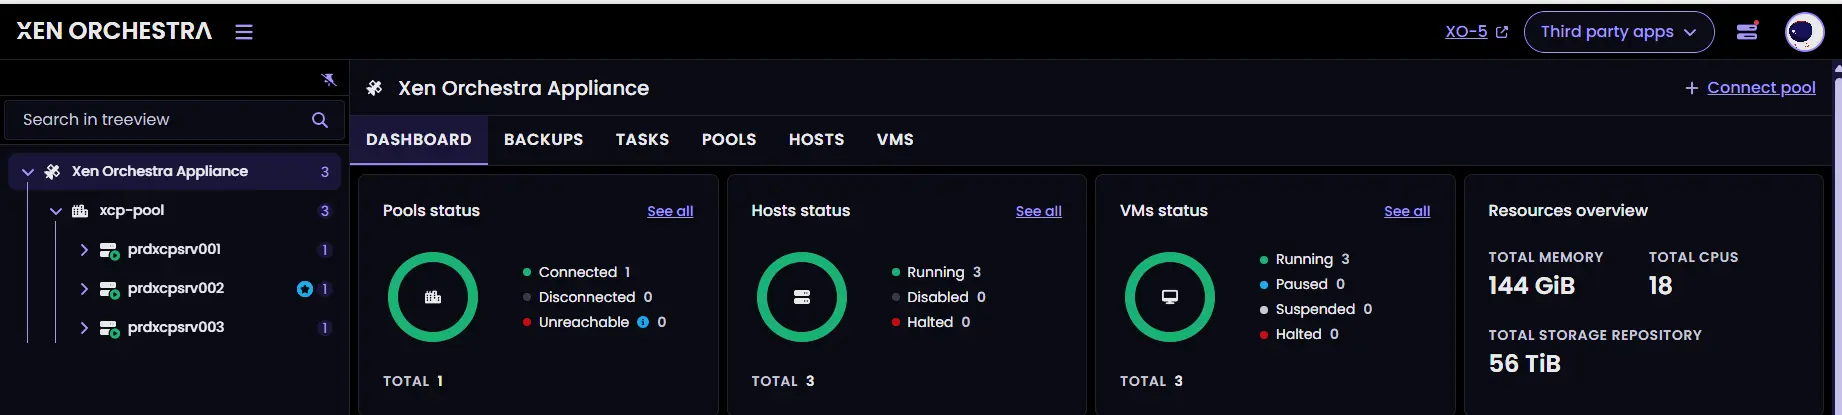Select xcp-pool in the treeview
The width and height of the screenshot is (1842, 415).
[x=132, y=210]
